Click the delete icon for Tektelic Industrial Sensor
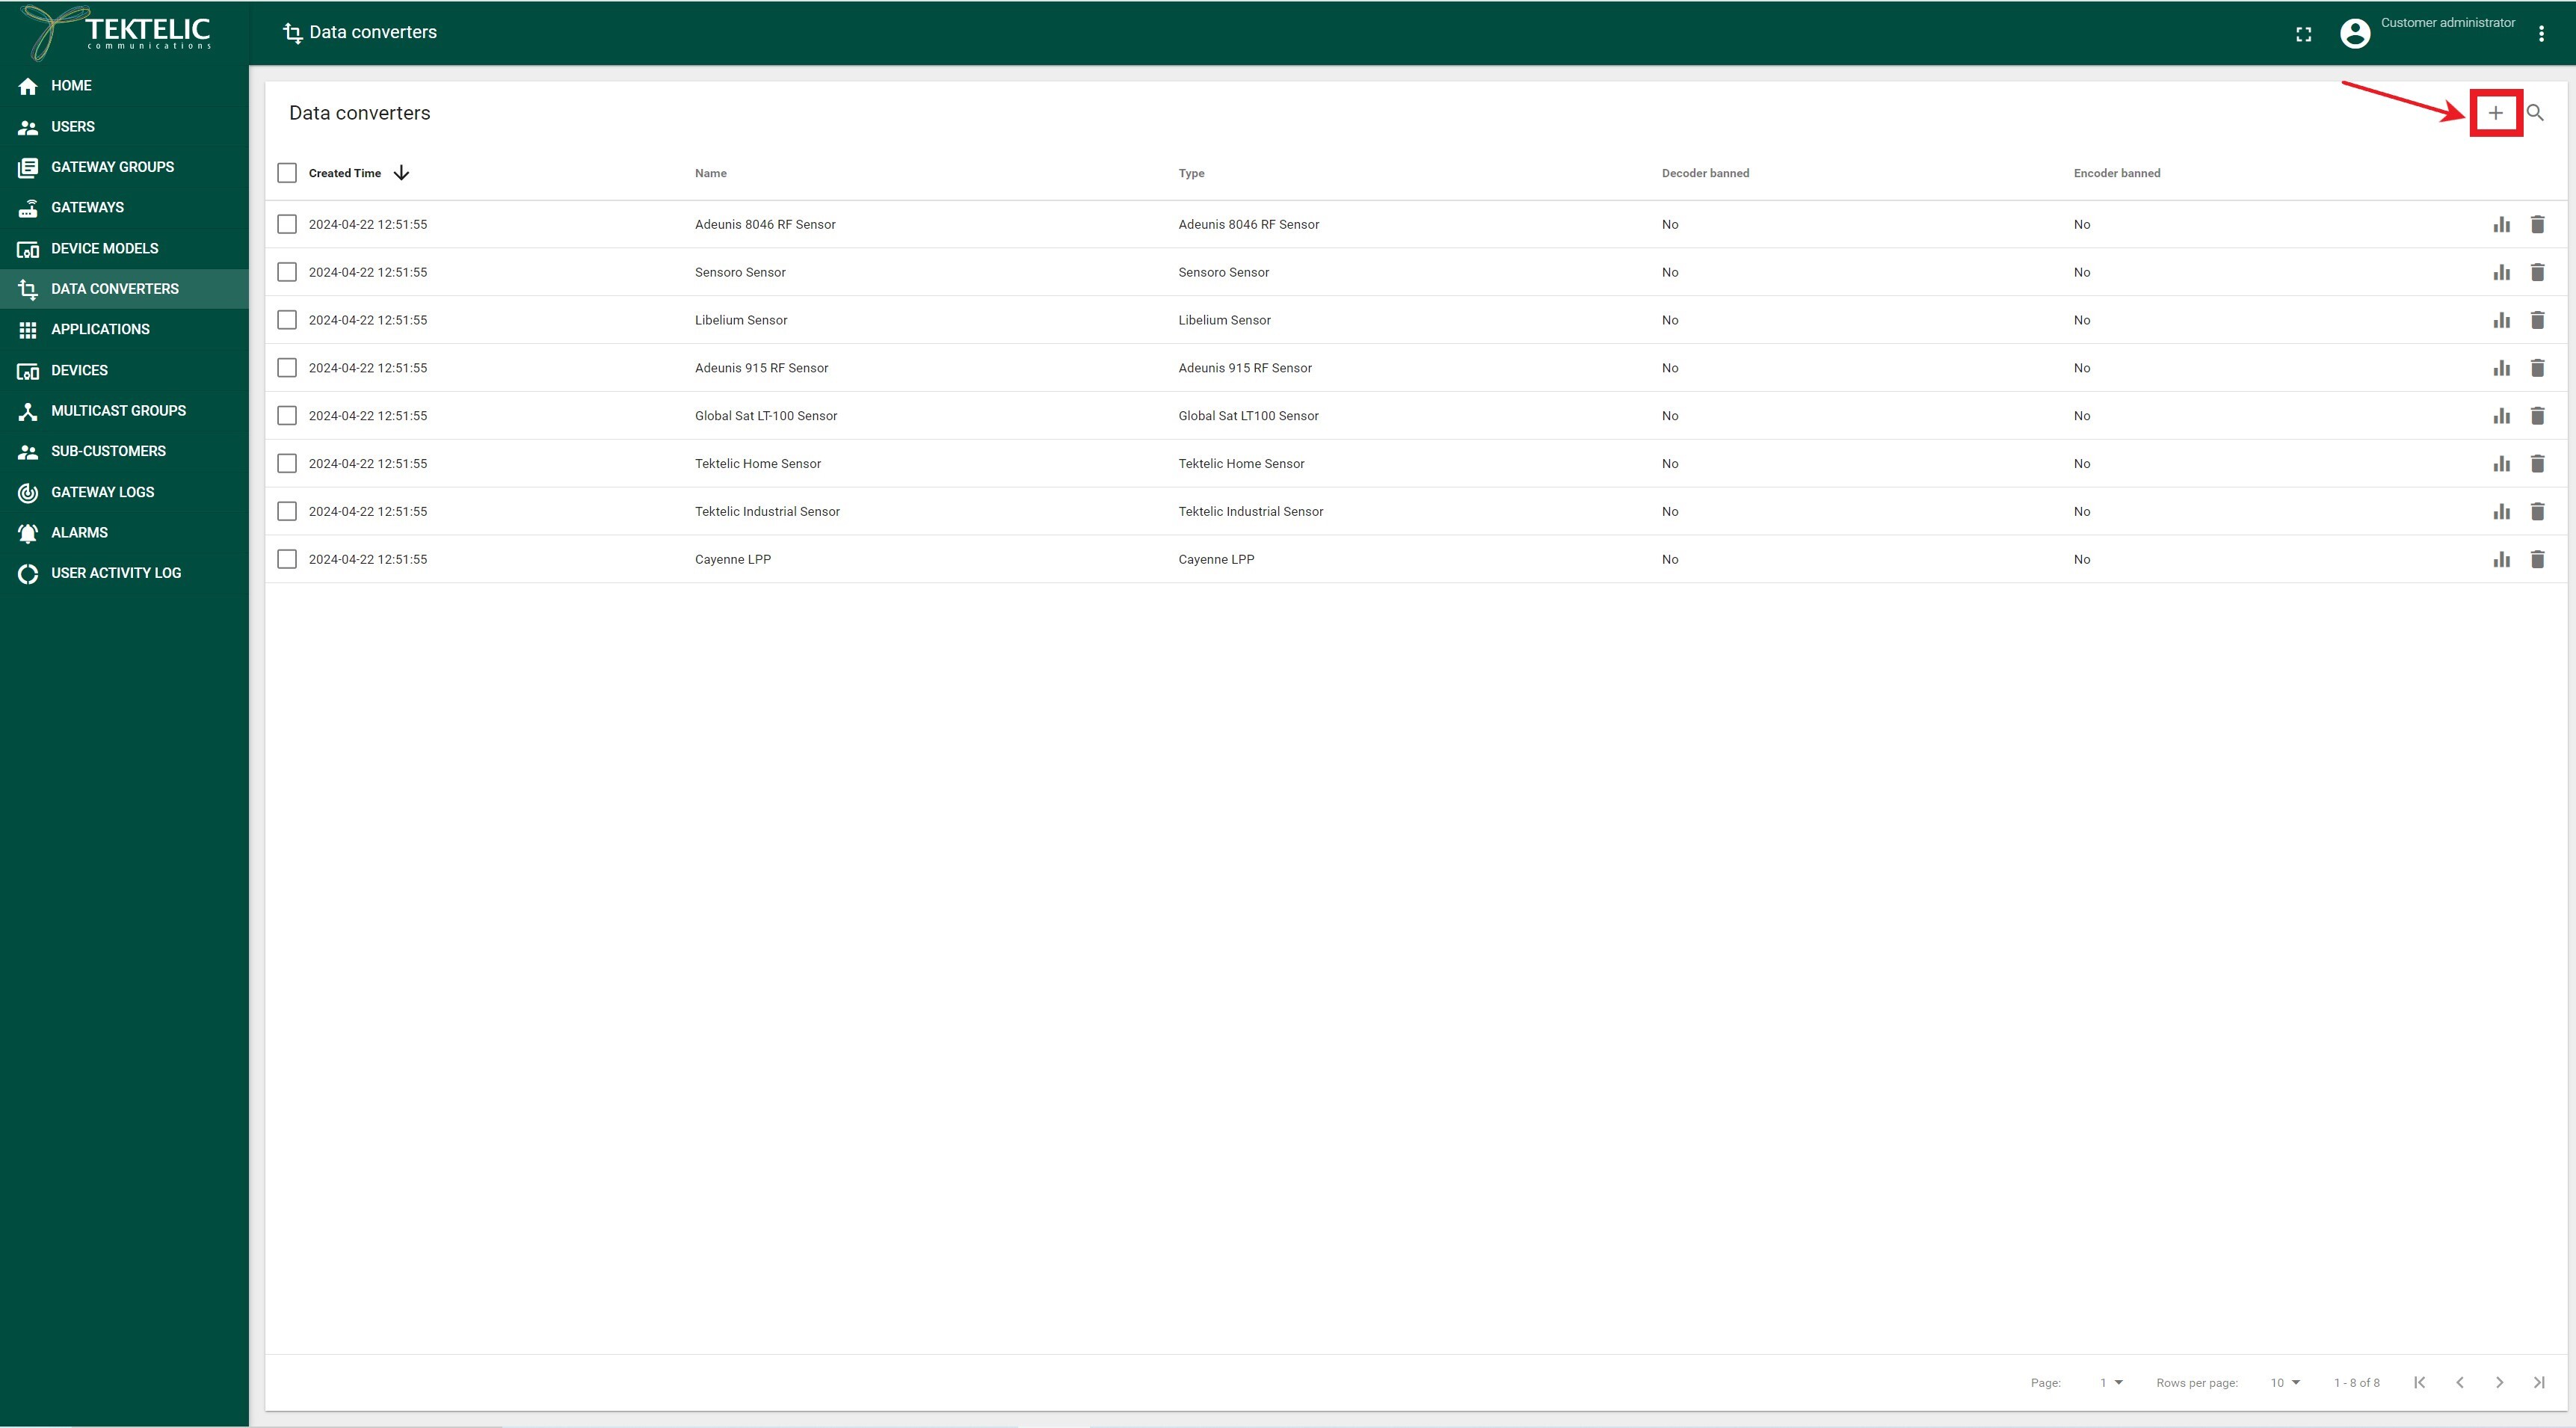Image resolution: width=2576 pixels, height=1428 pixels. pyautogui.click(x=2537, y=510)
